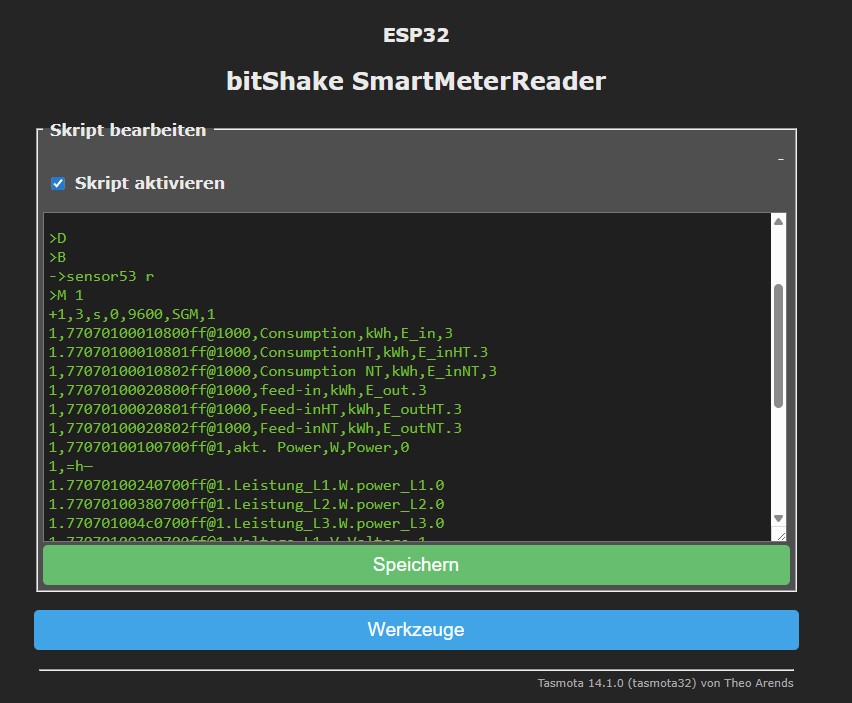
Task: Click the "Leistung_L2.W.power_L2.0" line
Action: click(x=247, y=505)
